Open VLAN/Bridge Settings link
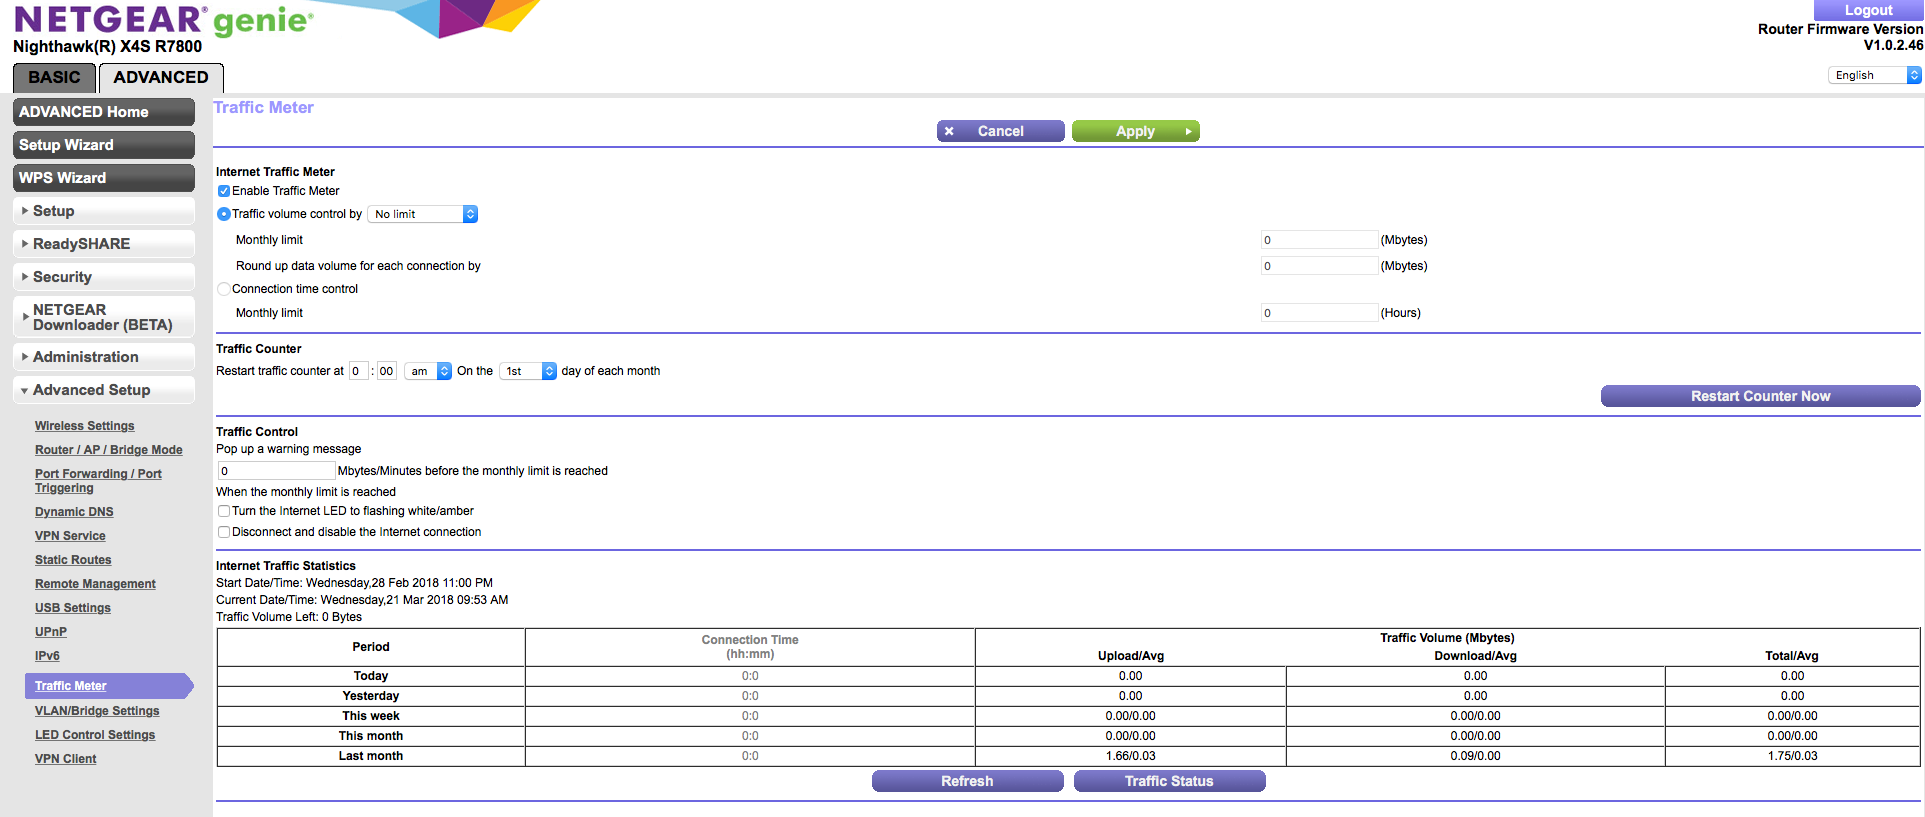1925x817 pixels. [97, 711]
